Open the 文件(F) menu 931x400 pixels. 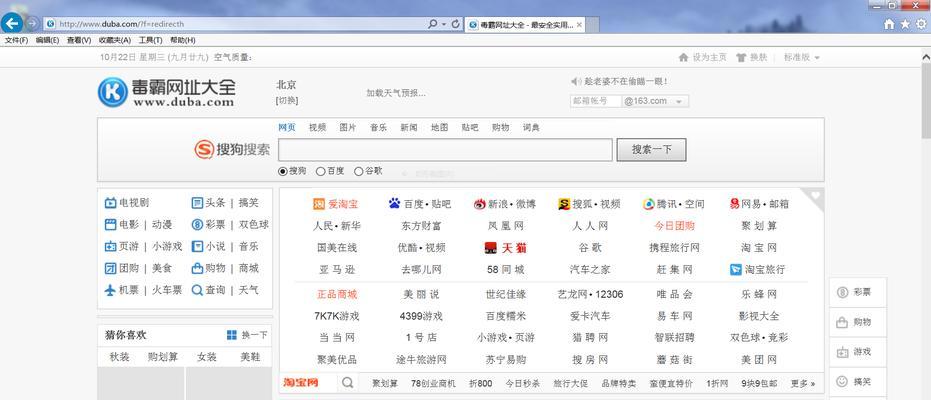(x=16, y=40)
